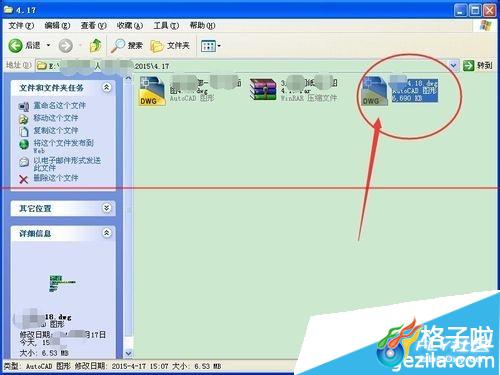Click the red X delete this file
Viewport: 500px width, 375px height.
pos(23,179)
